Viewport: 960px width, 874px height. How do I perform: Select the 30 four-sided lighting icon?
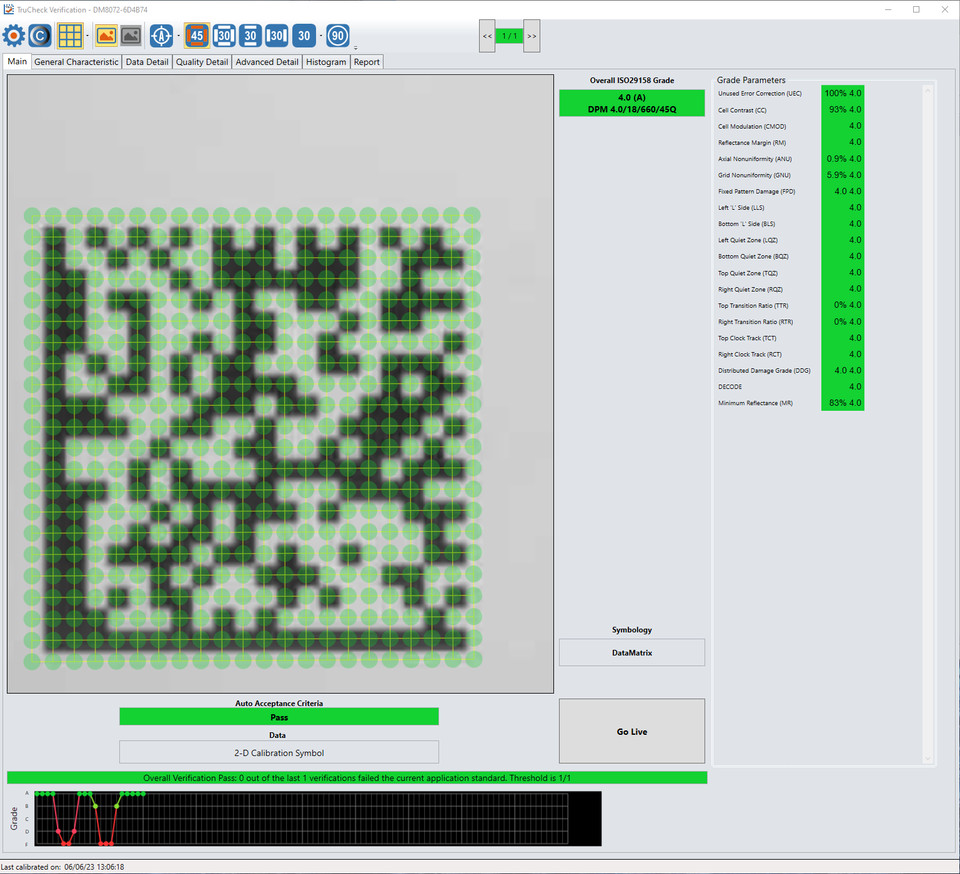[x=224, y=35]
